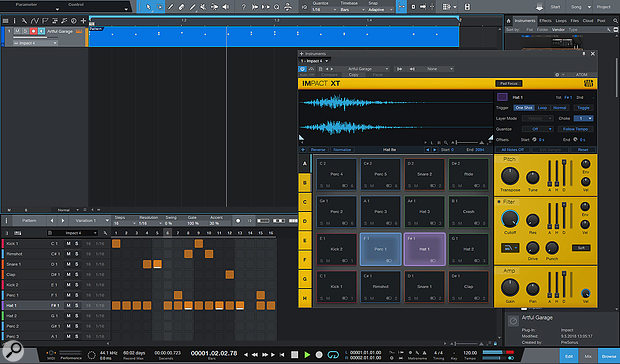Click the magnifier zoom icon under waveform
Screen dimensions: 620x364
(x=446, y=143)
